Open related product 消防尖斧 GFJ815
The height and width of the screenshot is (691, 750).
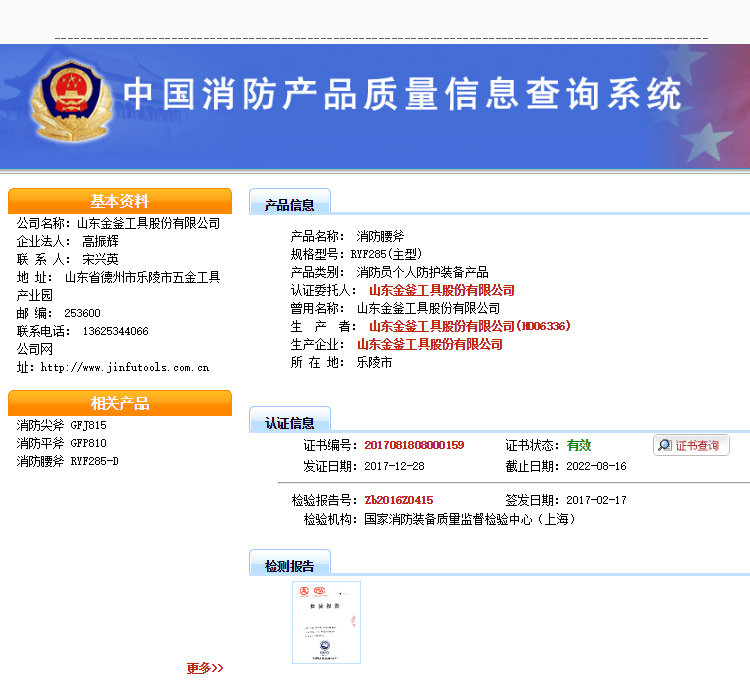62,425
